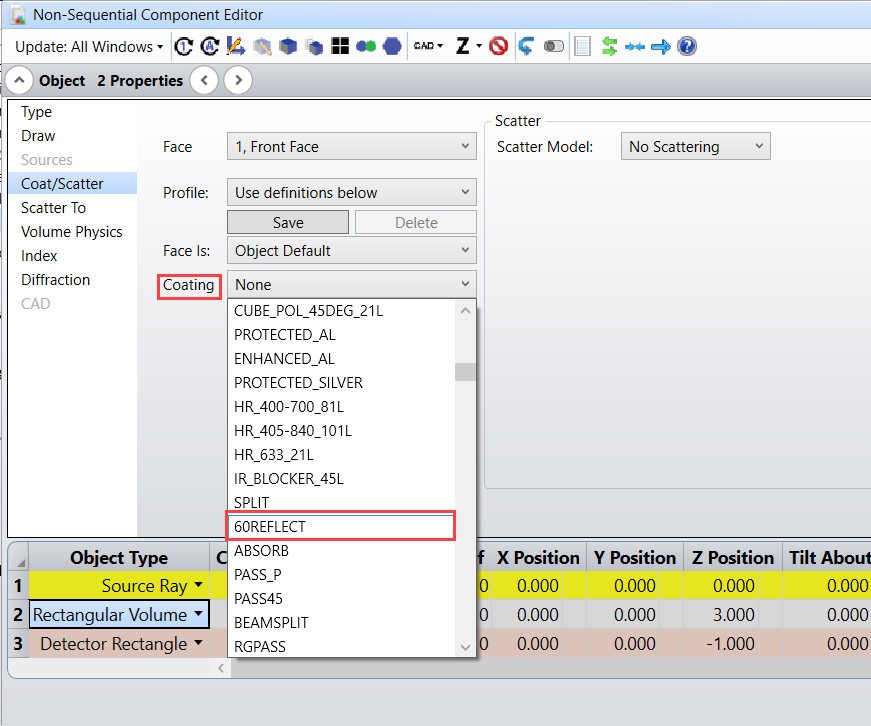Click the Save profile button

coord(288,223)
